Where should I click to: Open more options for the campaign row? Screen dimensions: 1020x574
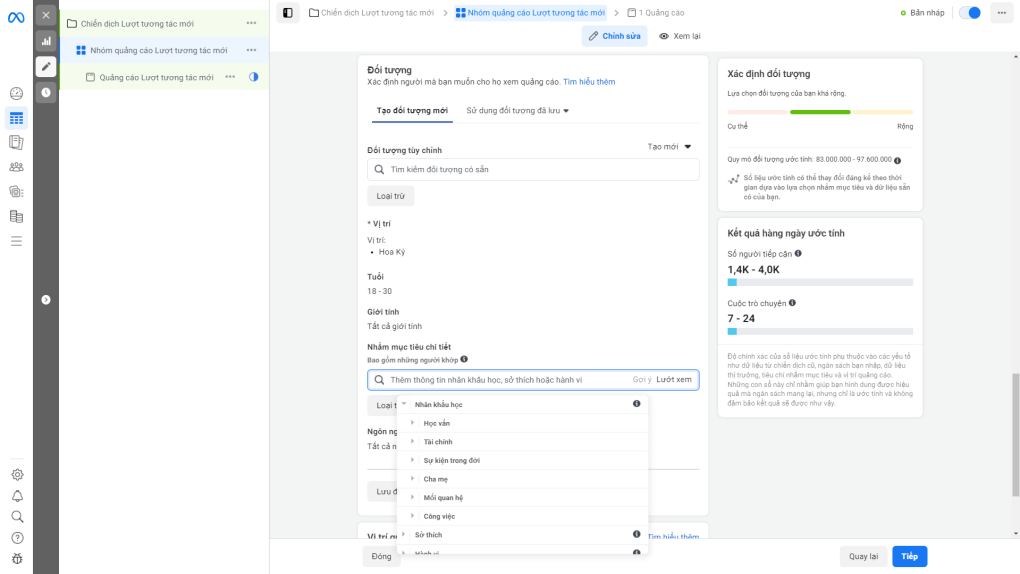tap(251, 23)
